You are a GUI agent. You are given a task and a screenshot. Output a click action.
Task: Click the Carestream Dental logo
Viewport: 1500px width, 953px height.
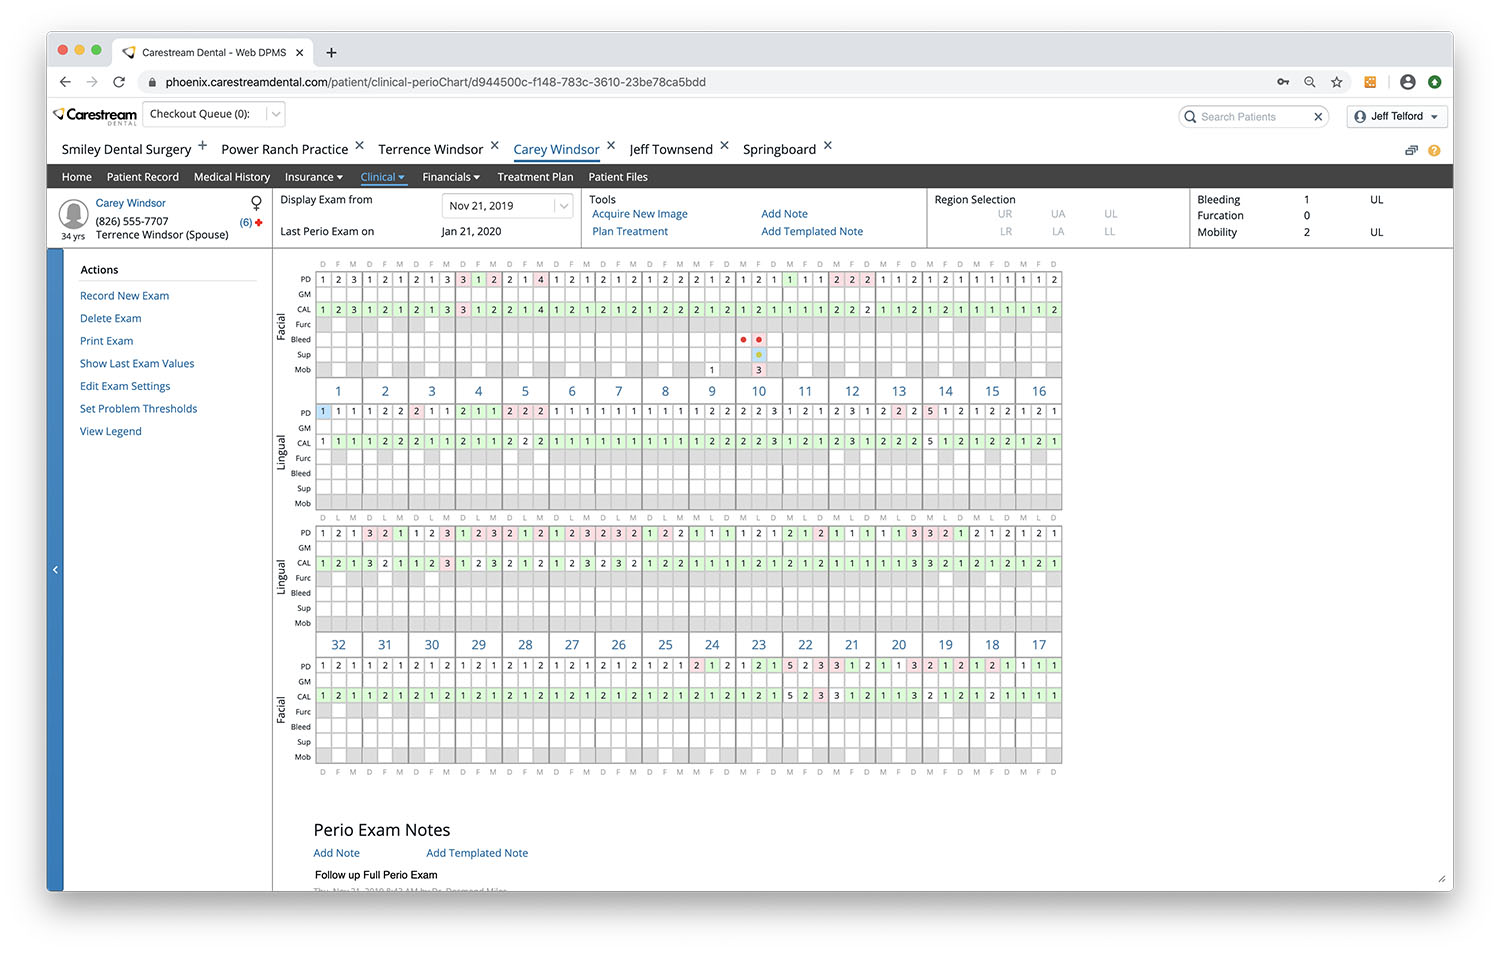click(95, 115)
